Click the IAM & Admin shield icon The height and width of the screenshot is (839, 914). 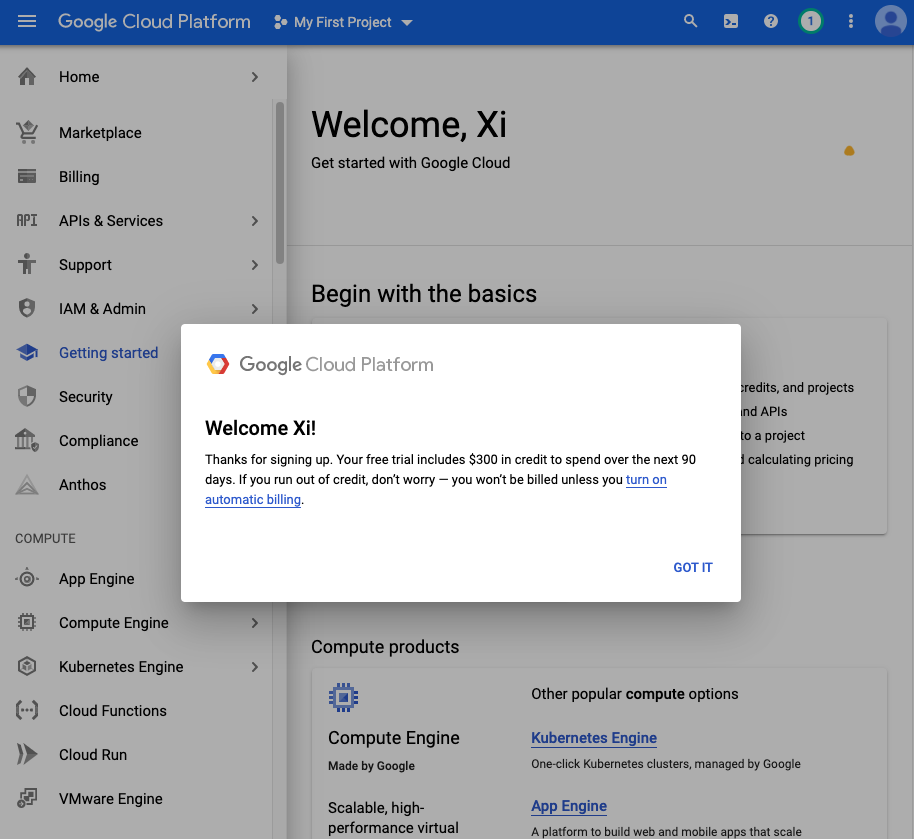pyautogui.click(x=27, y=308)
